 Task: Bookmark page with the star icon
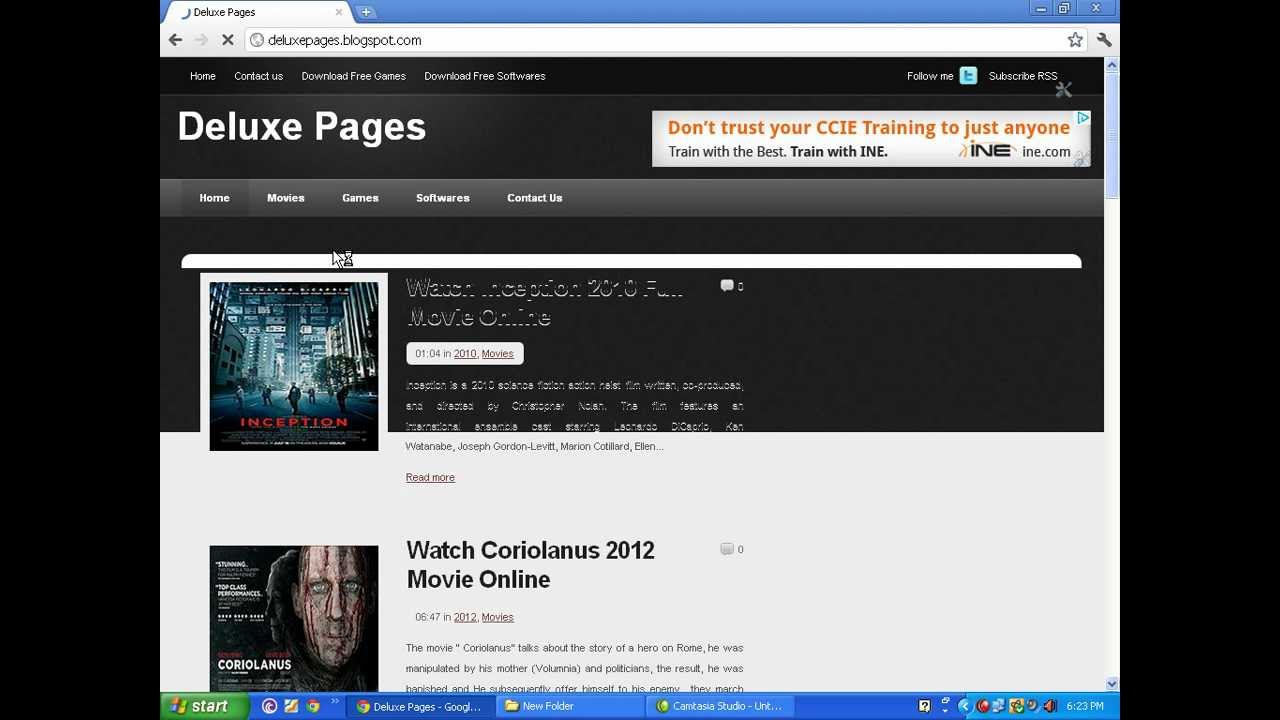(1075, 40)
